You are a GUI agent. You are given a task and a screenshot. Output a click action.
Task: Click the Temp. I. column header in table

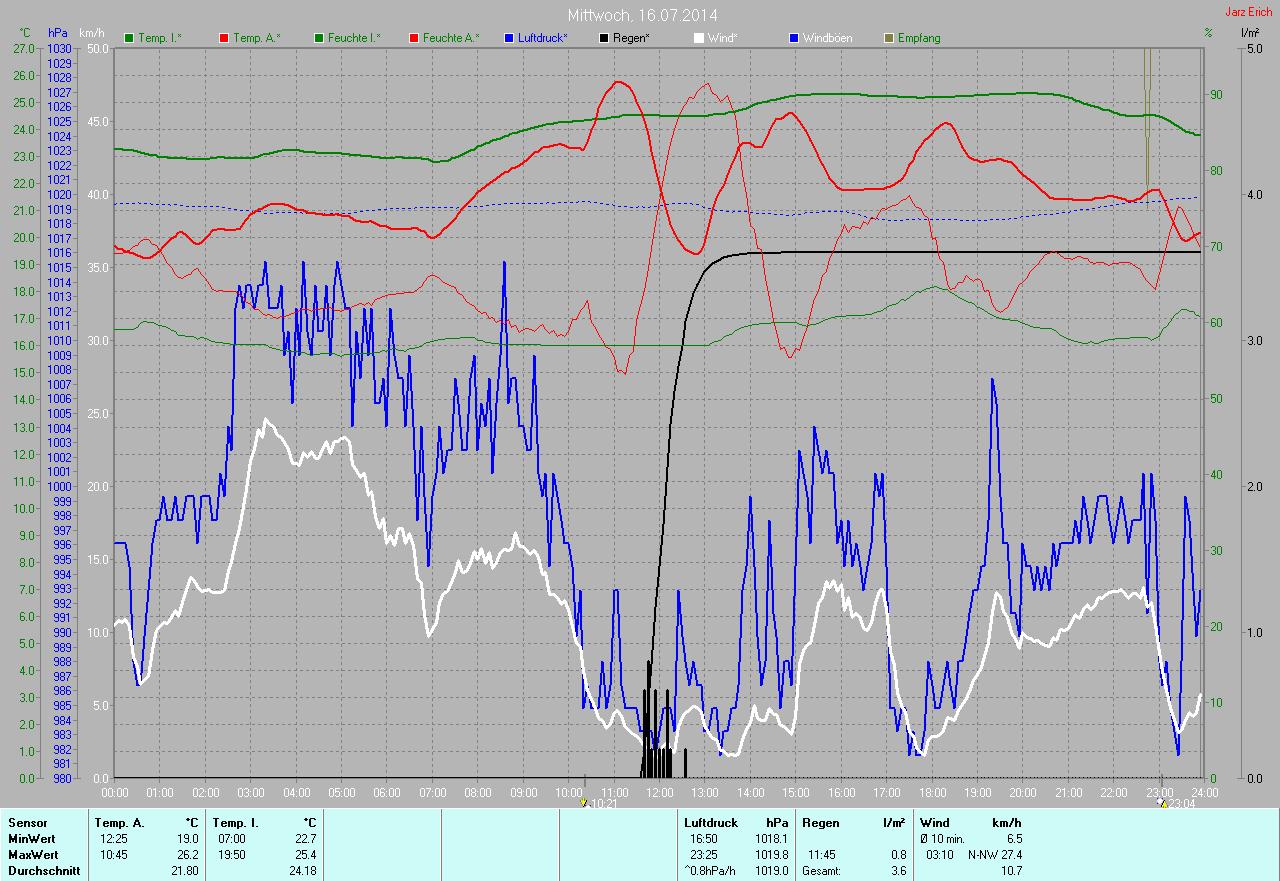click(x=235, y=822)
